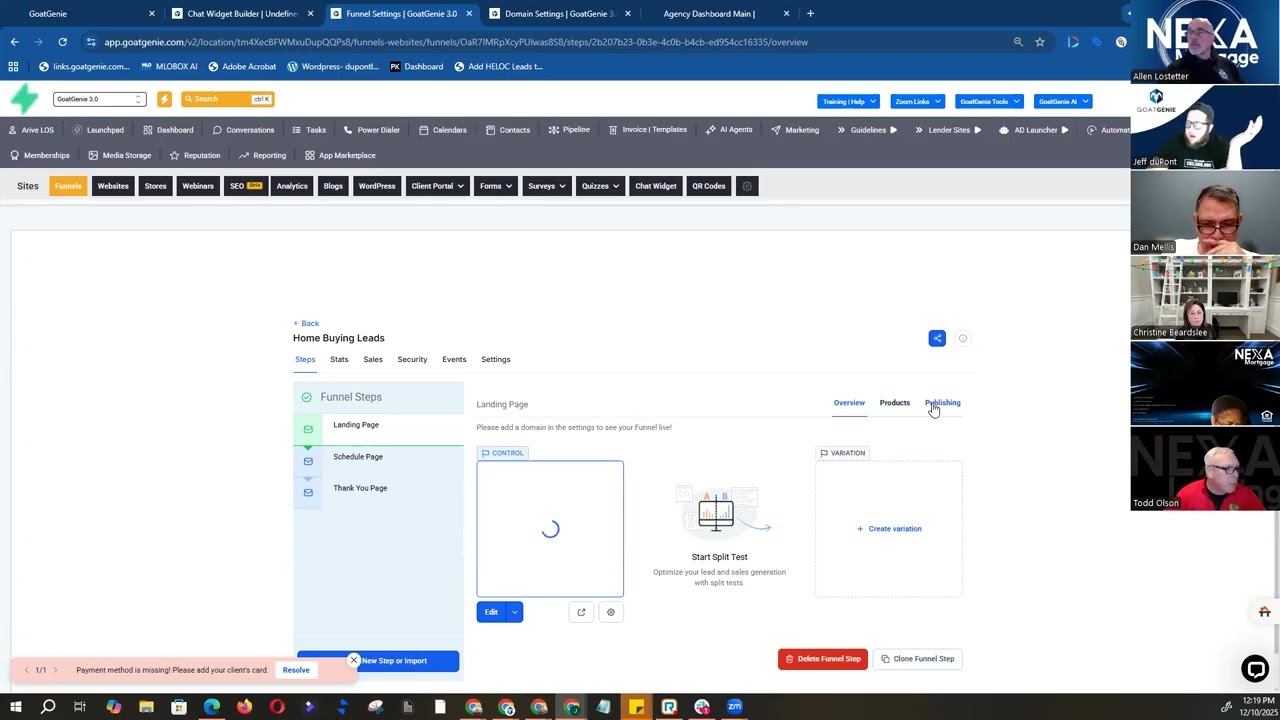Click the gear icon after QR Codes

pyautogui.click(x=746, y=186)
